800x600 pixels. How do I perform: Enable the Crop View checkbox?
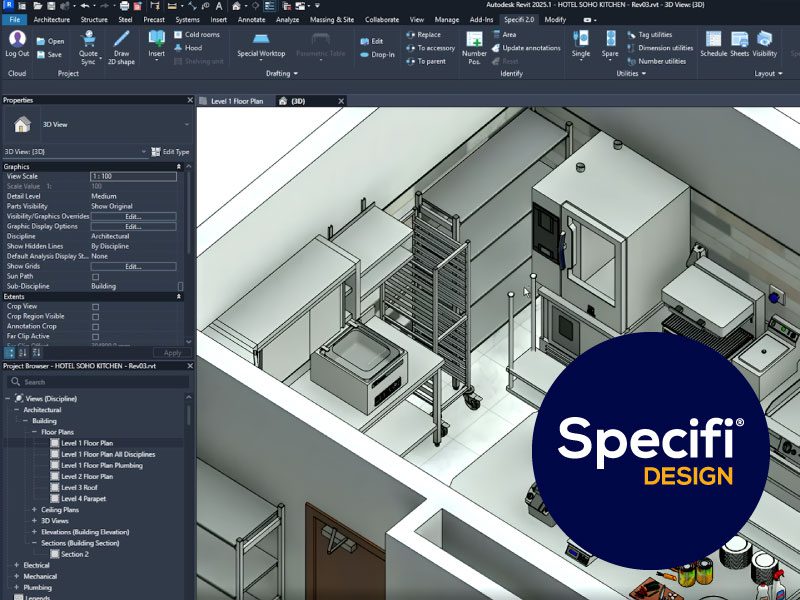tap(95, 307)
